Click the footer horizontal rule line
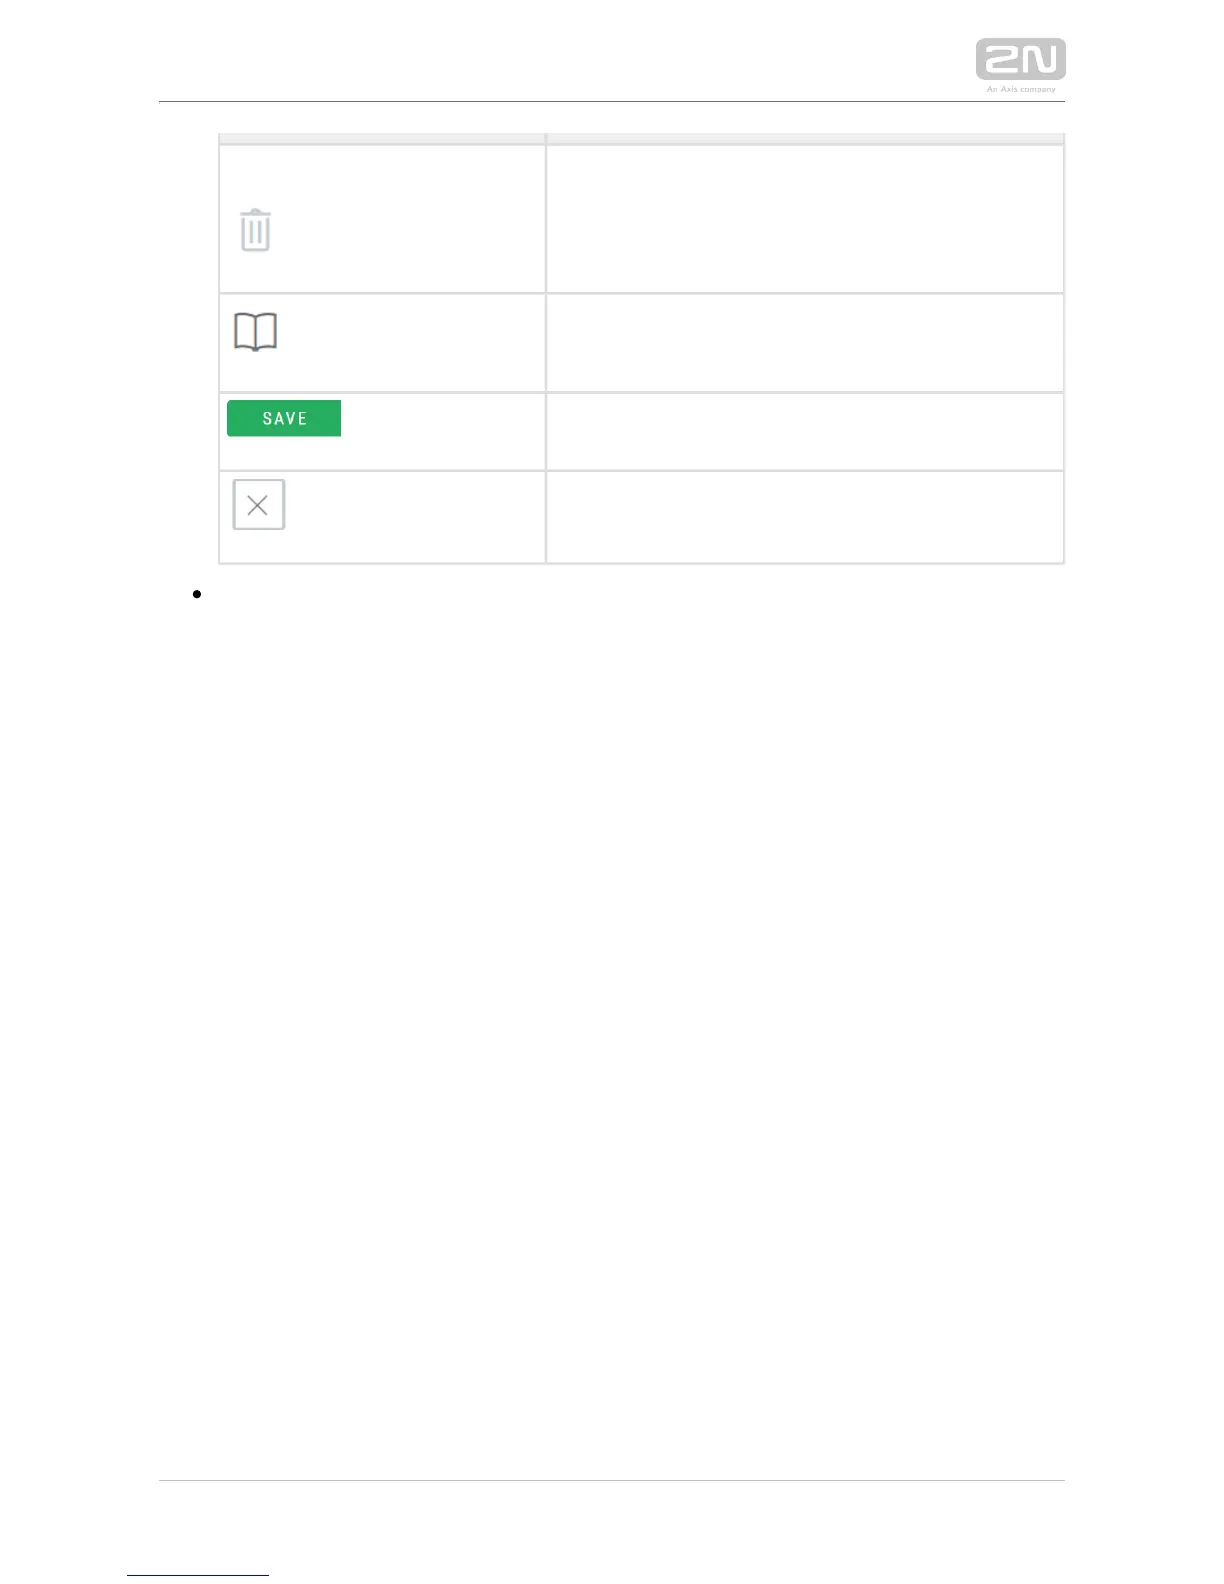The image size is (1224, 1584). [612, 1480]
